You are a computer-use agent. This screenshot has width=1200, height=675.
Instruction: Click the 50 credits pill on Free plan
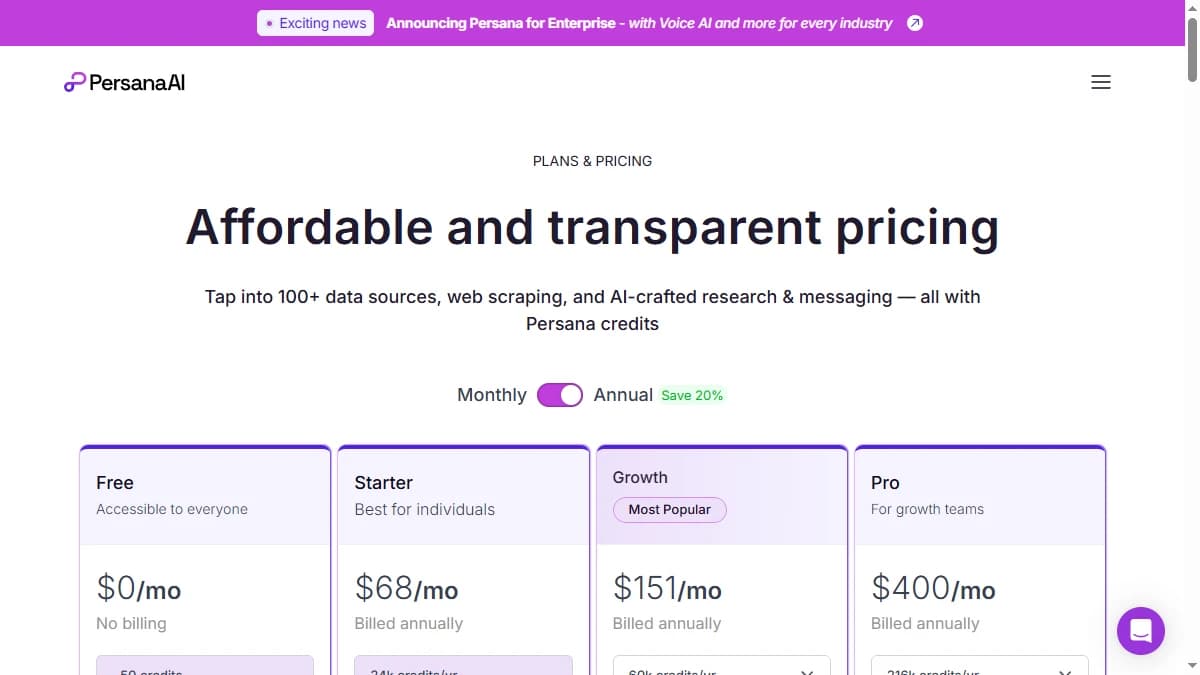pyautogui.click(x=204, y=668)
